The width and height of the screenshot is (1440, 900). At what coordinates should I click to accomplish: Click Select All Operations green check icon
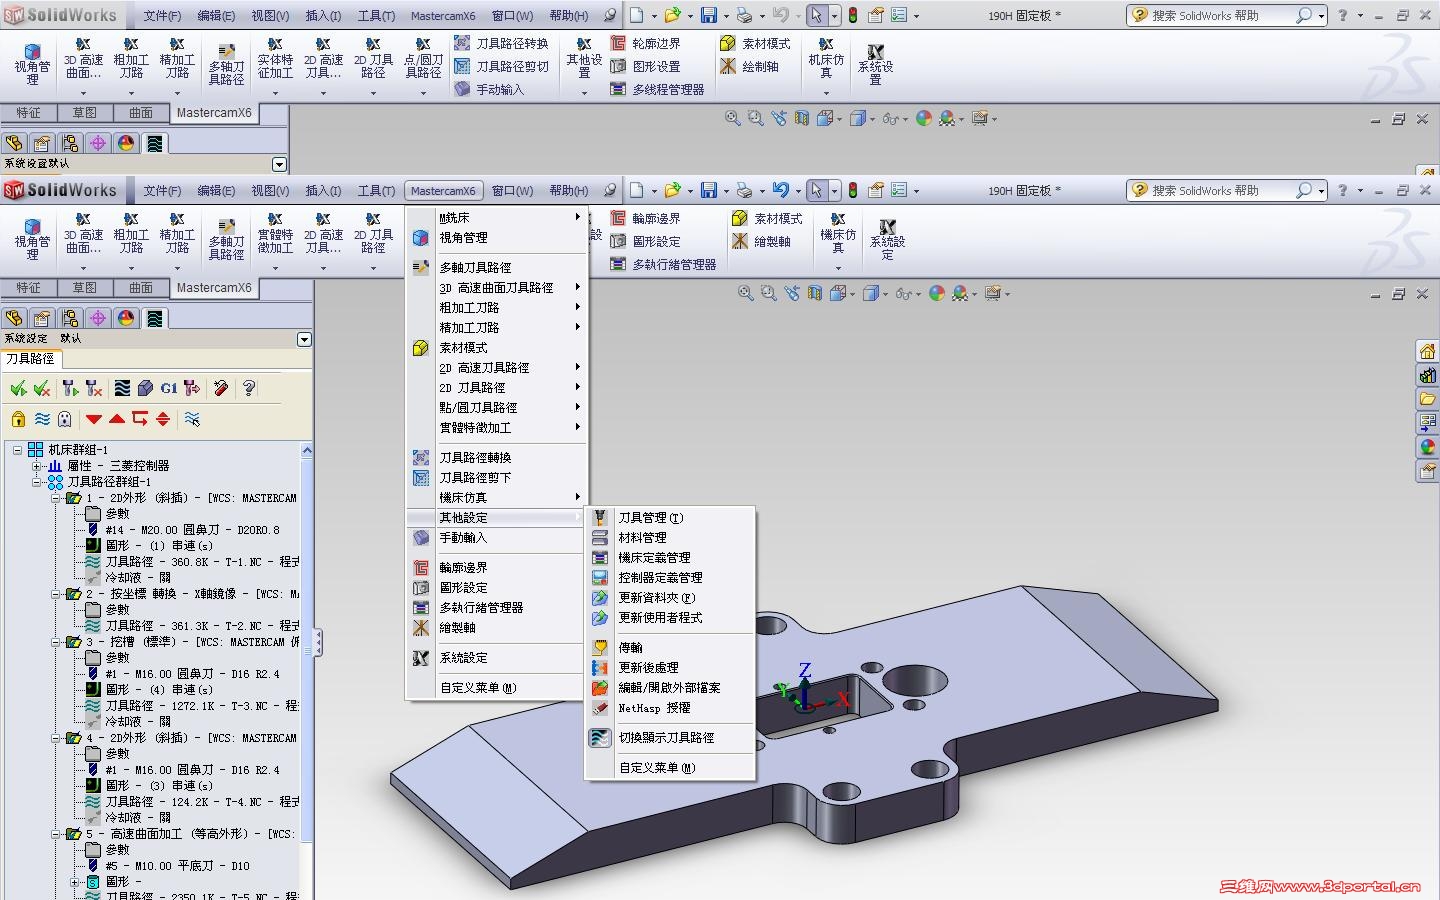18,388
